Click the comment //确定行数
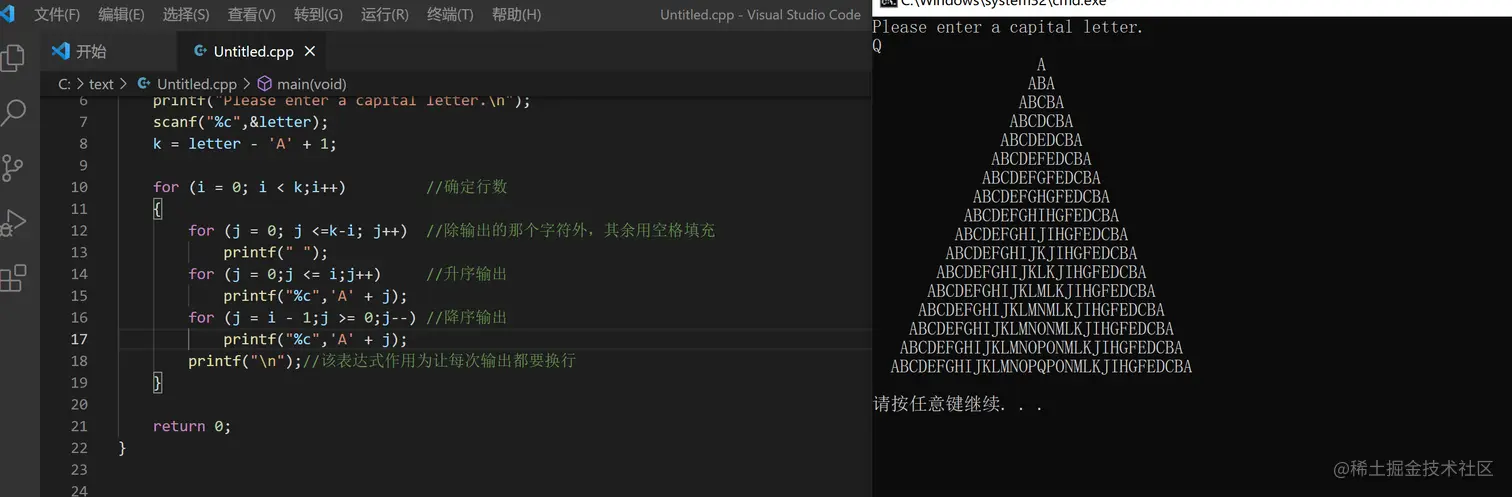The image size is (1512, 497). click(x=468, y=187)
